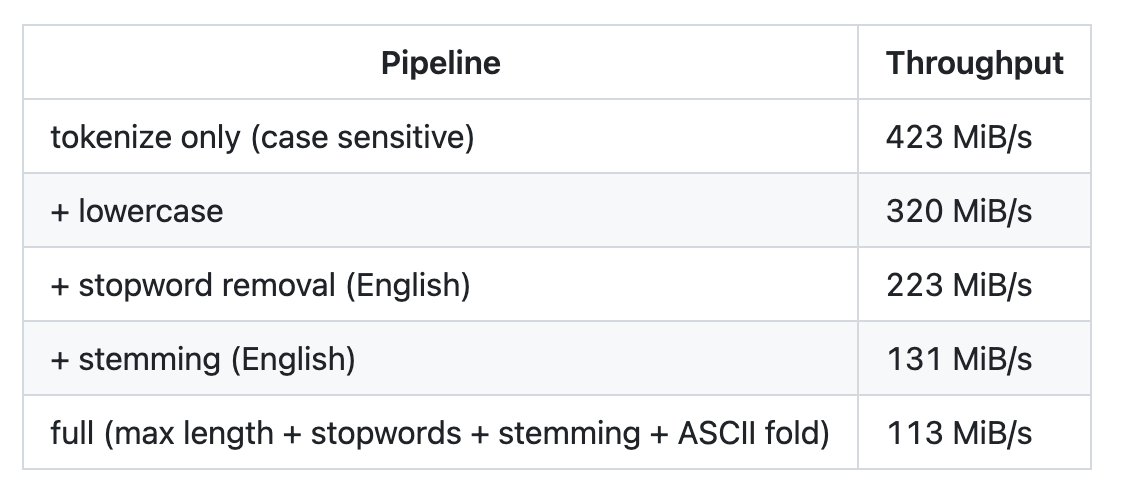Click the text '(case sensitive)'
This screenshot has height=486, width=1122.
(362, 137)
